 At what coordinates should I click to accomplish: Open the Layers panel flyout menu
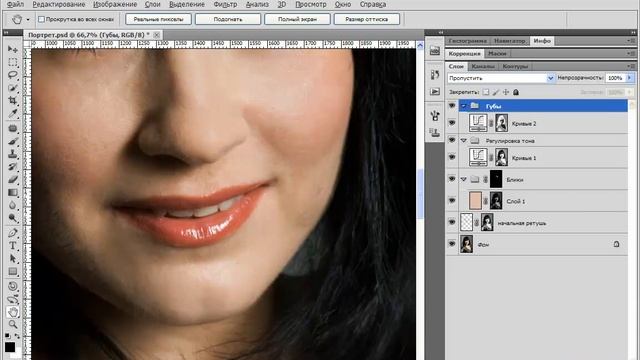pos(631,66)
